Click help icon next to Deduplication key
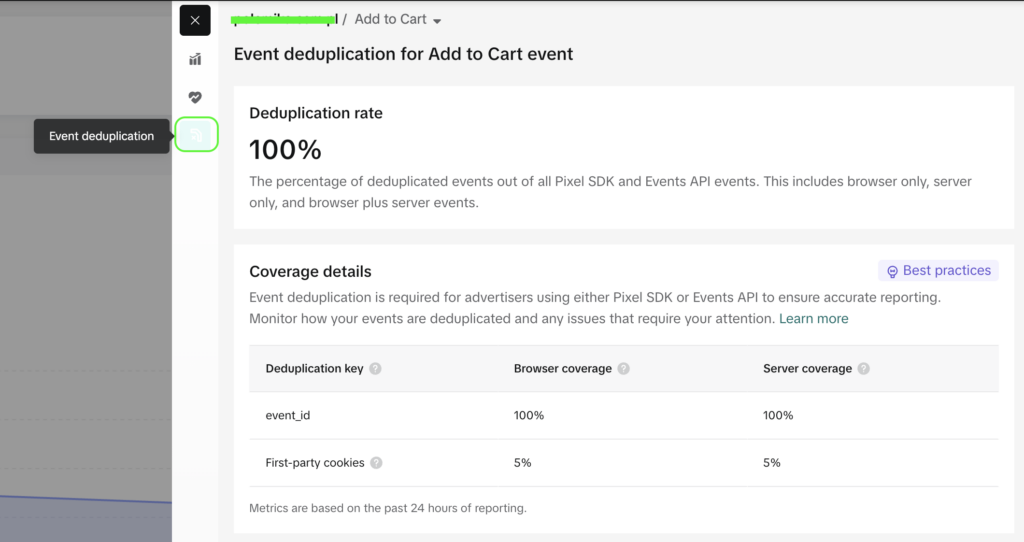The width and height of the screenshot is (1024, 542). pos(375,369)
